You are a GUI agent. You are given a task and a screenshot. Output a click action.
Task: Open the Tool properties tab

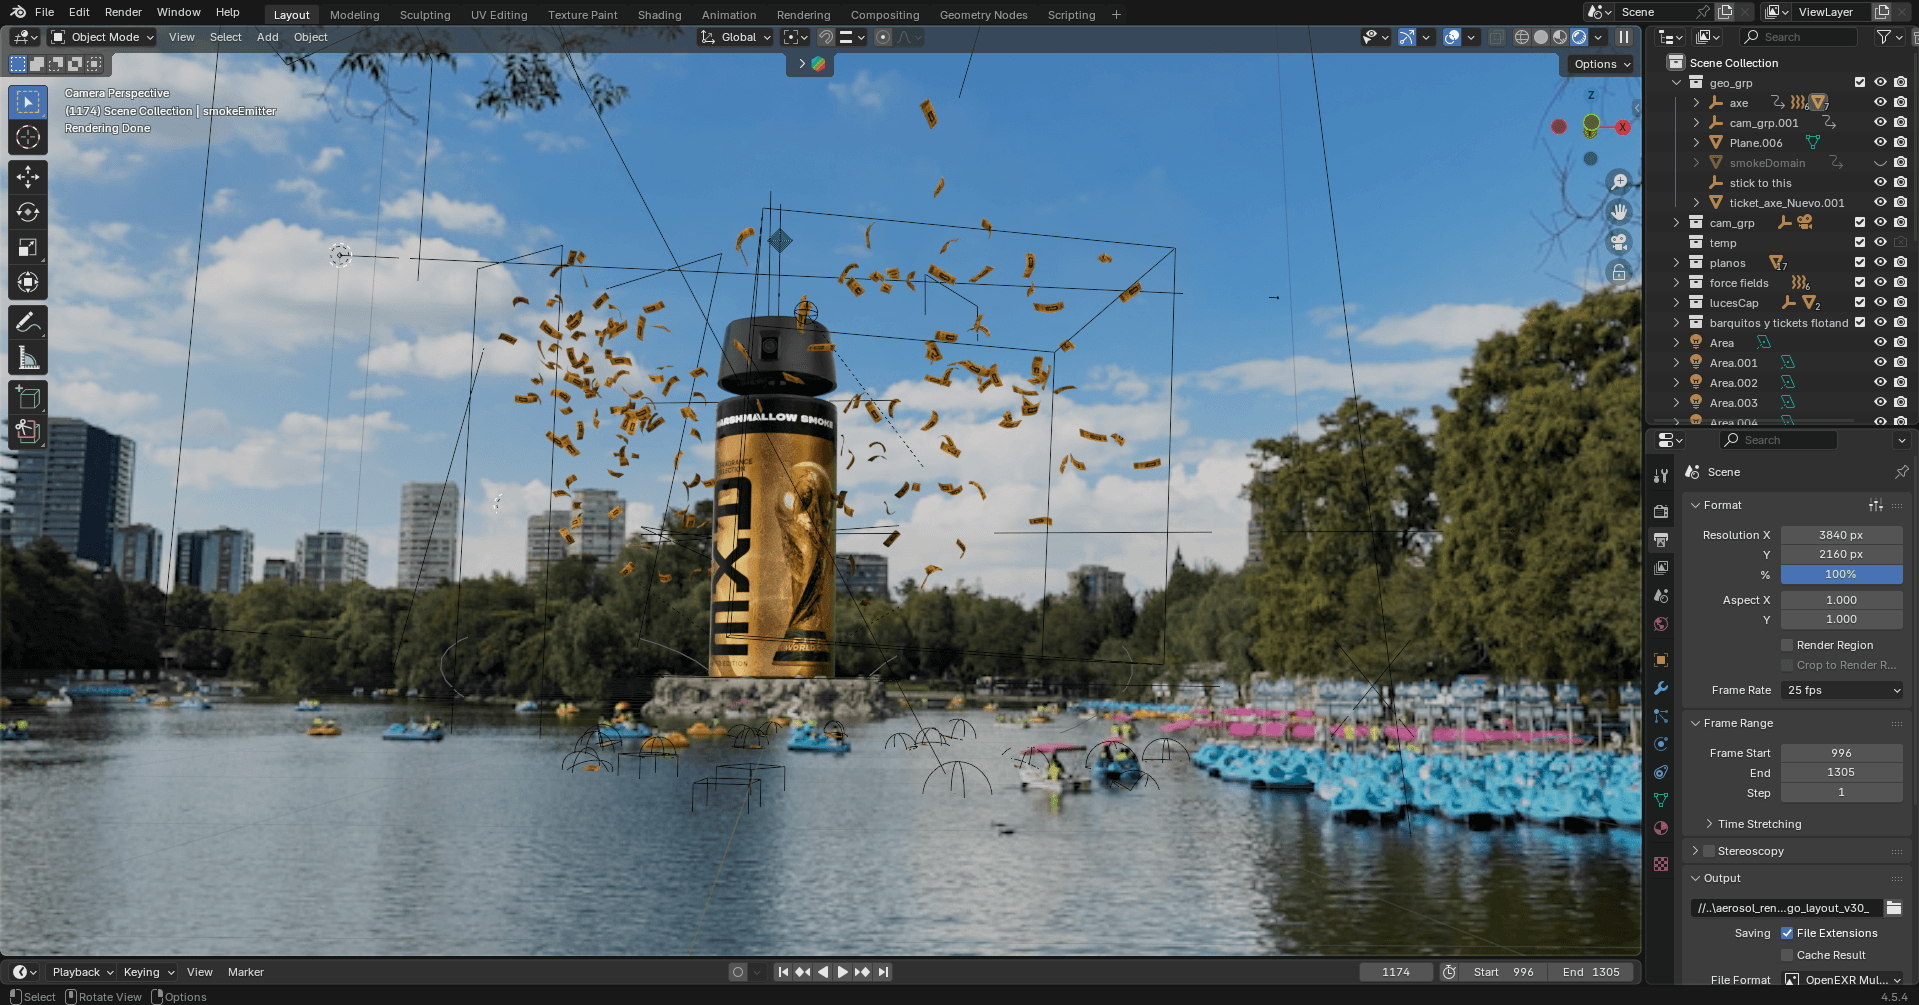(x=1661, y=476)
